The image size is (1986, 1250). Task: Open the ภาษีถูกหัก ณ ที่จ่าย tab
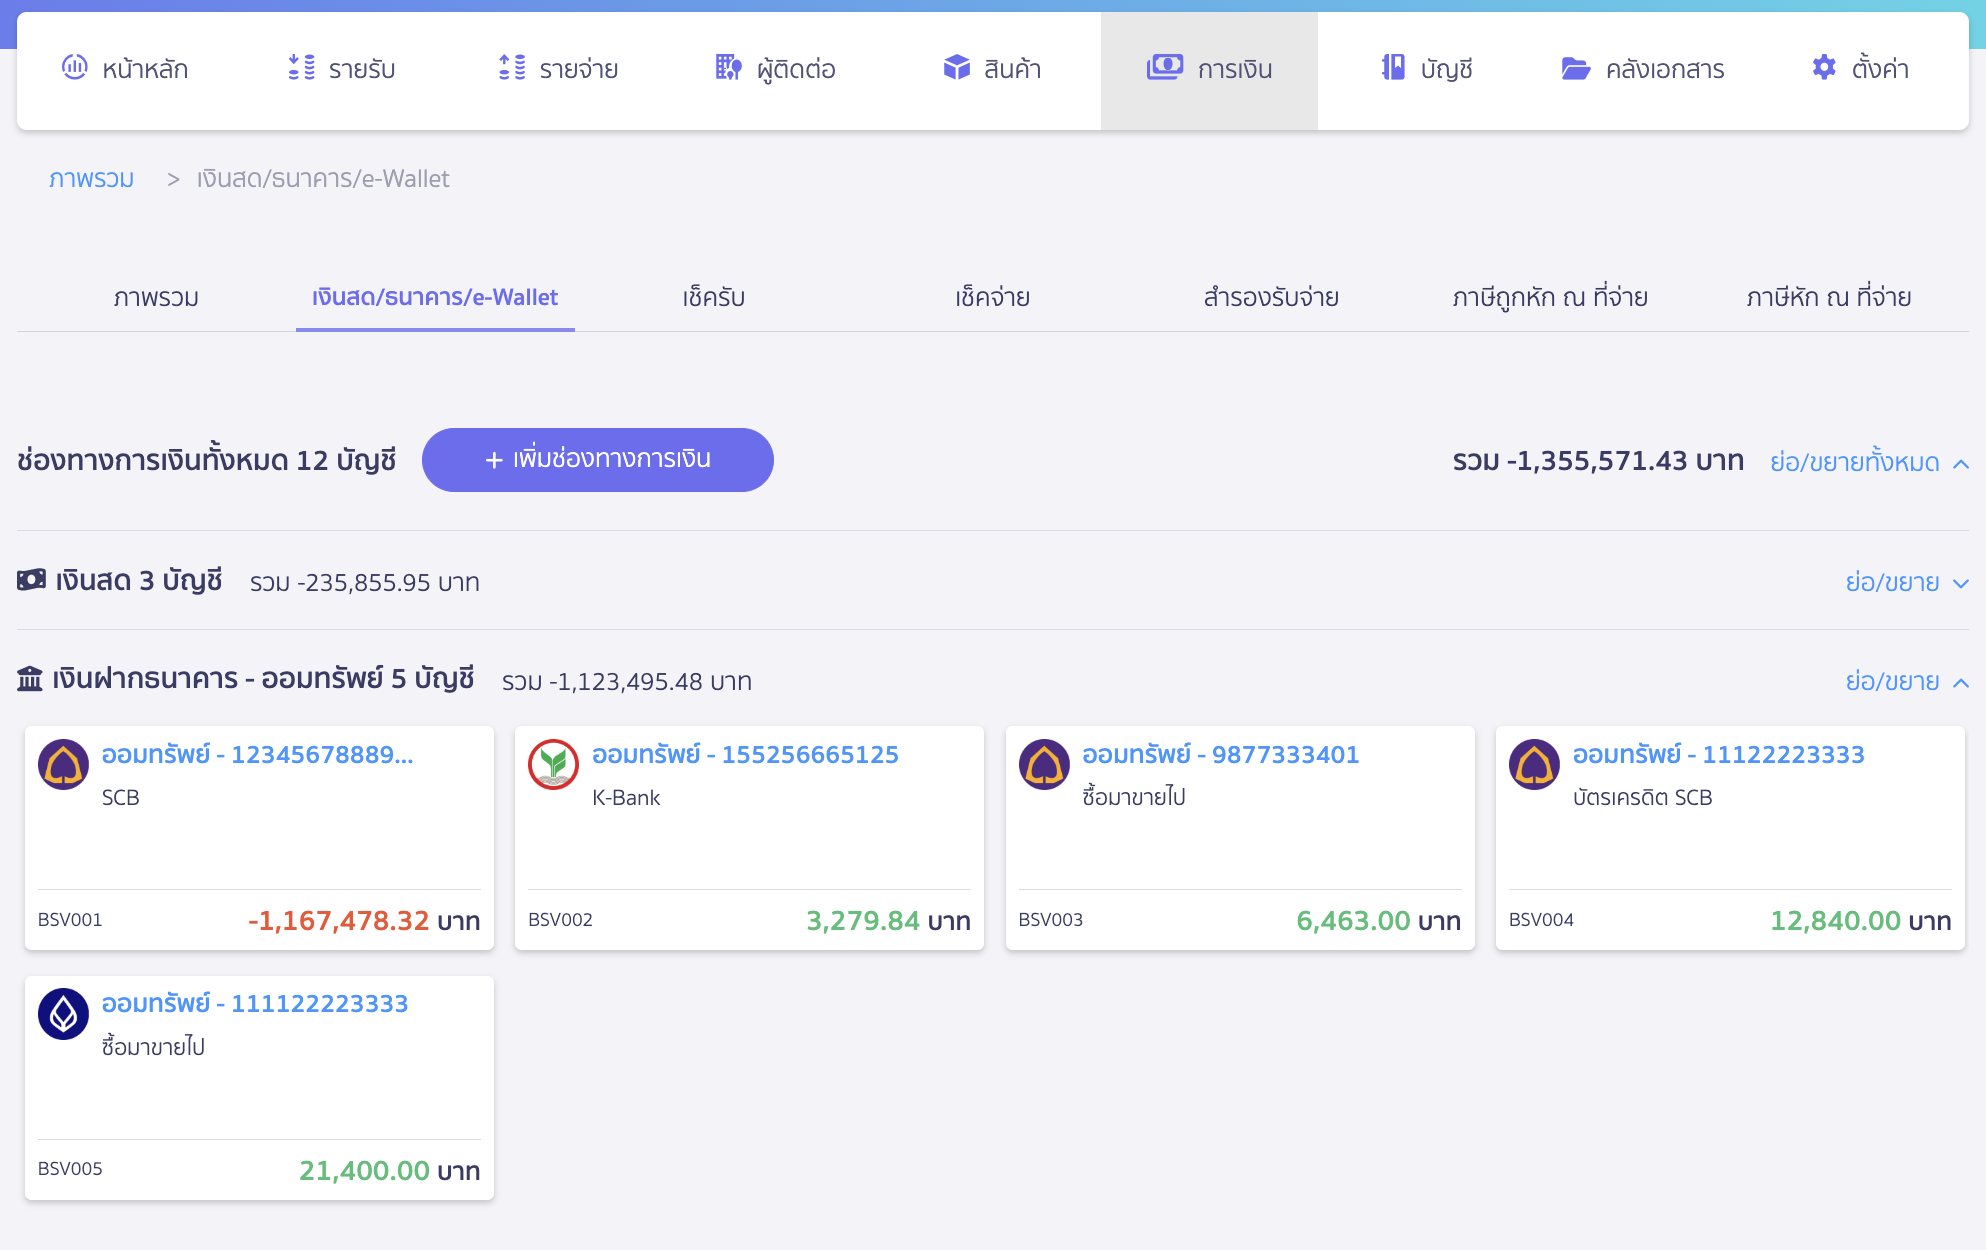pyautogui.click(x=1549, y=297)
